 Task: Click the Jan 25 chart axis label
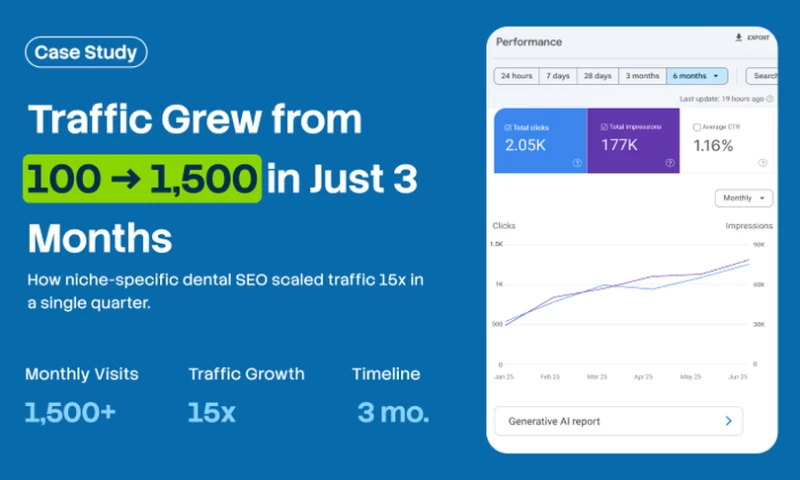[x=504, y=377]
